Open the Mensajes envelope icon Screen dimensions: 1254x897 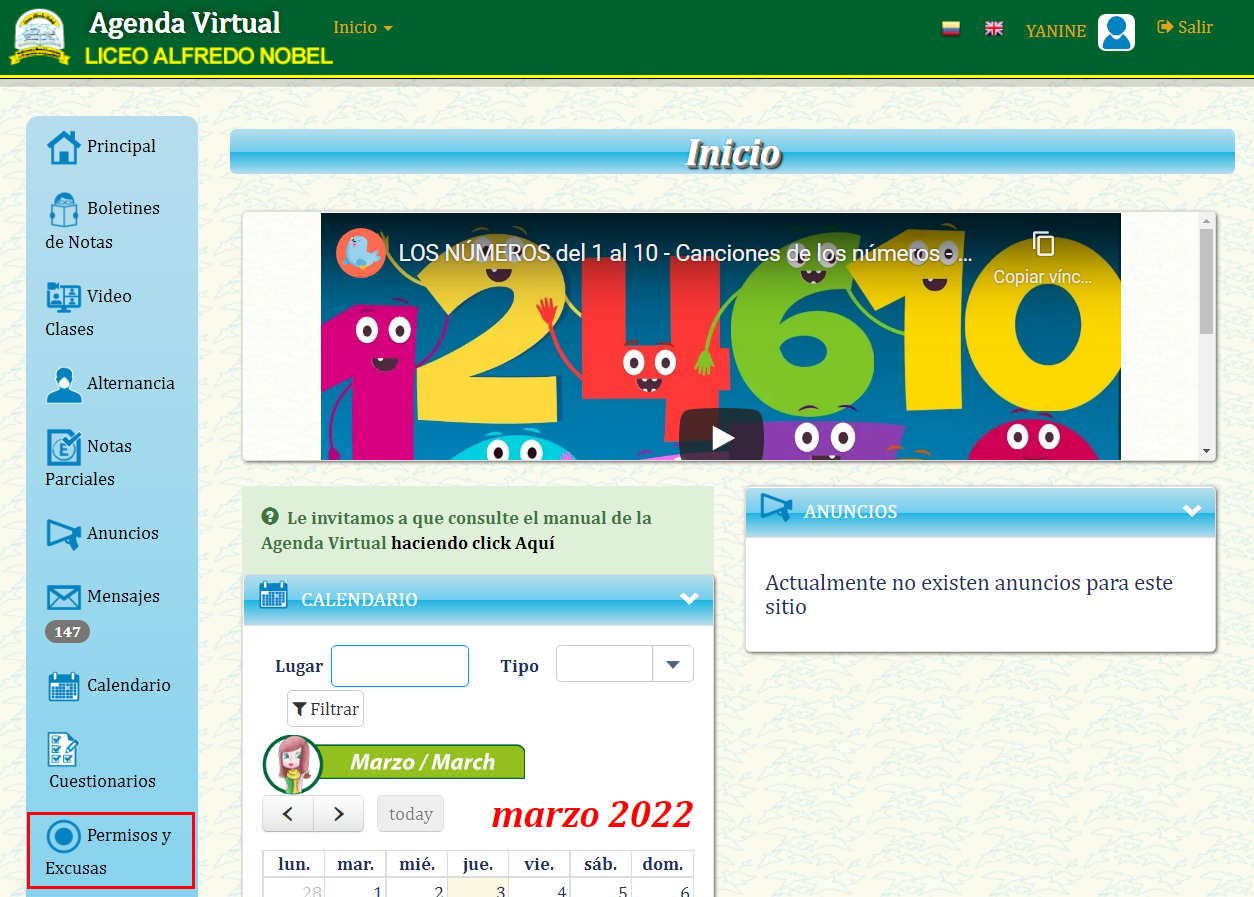[64, 597]
